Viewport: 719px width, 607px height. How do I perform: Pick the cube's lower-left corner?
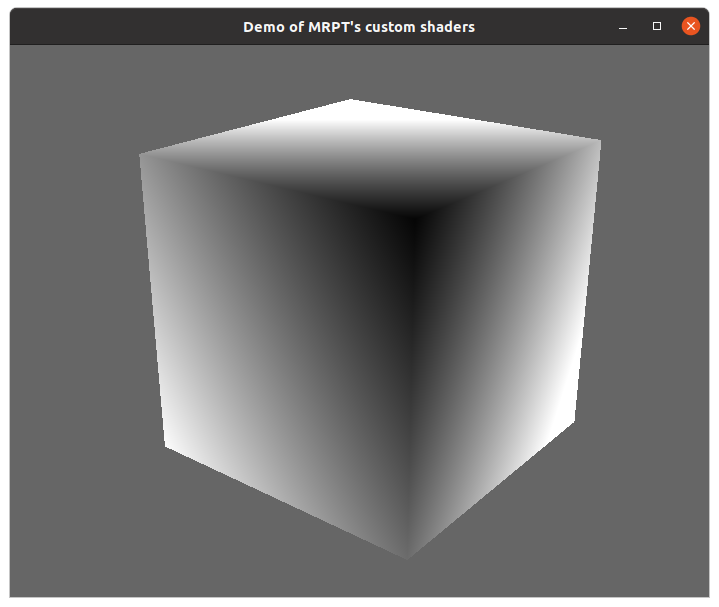165,447
